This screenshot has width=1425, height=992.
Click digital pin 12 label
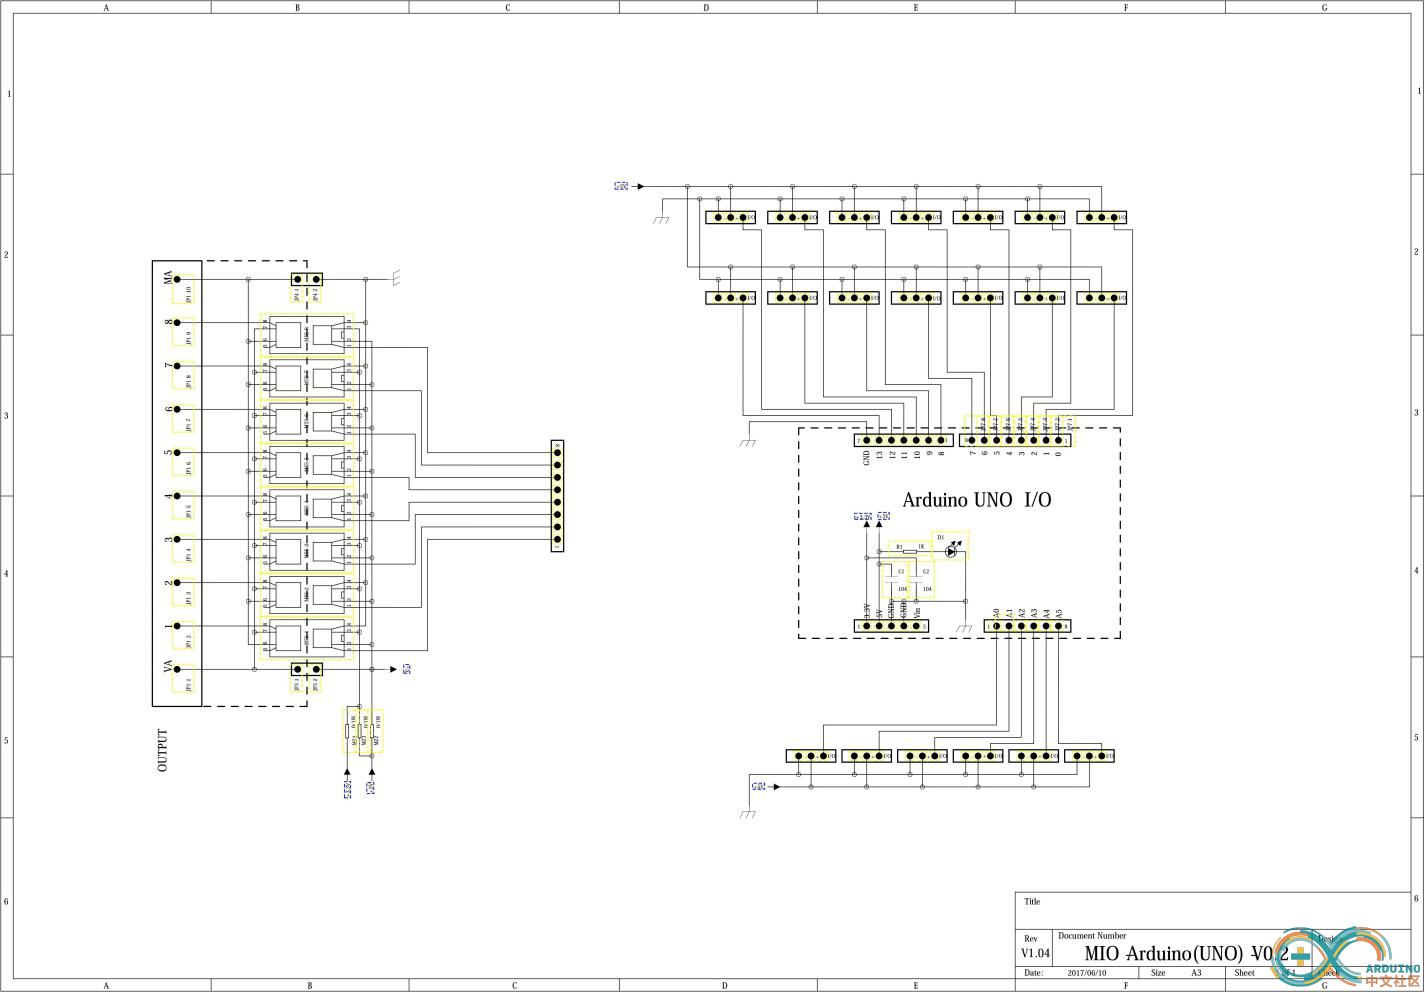pyautogui.click(x=892, y=455)
